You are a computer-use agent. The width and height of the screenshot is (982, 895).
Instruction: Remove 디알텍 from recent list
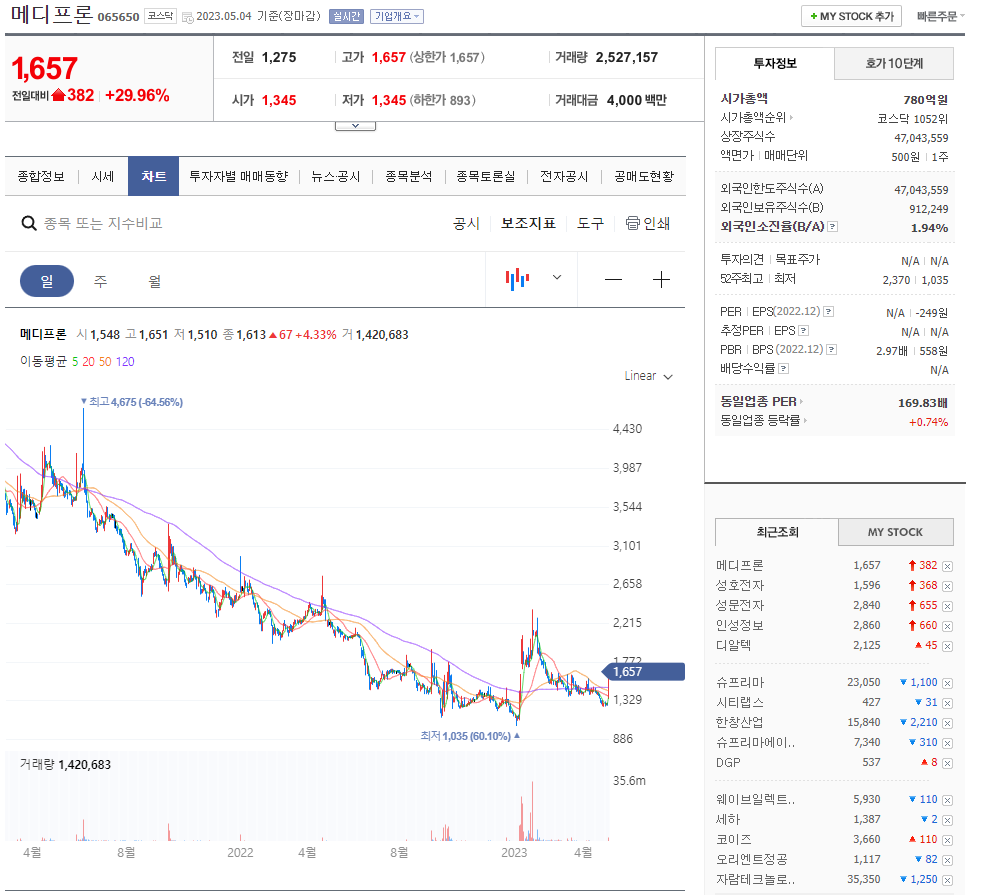948,646
